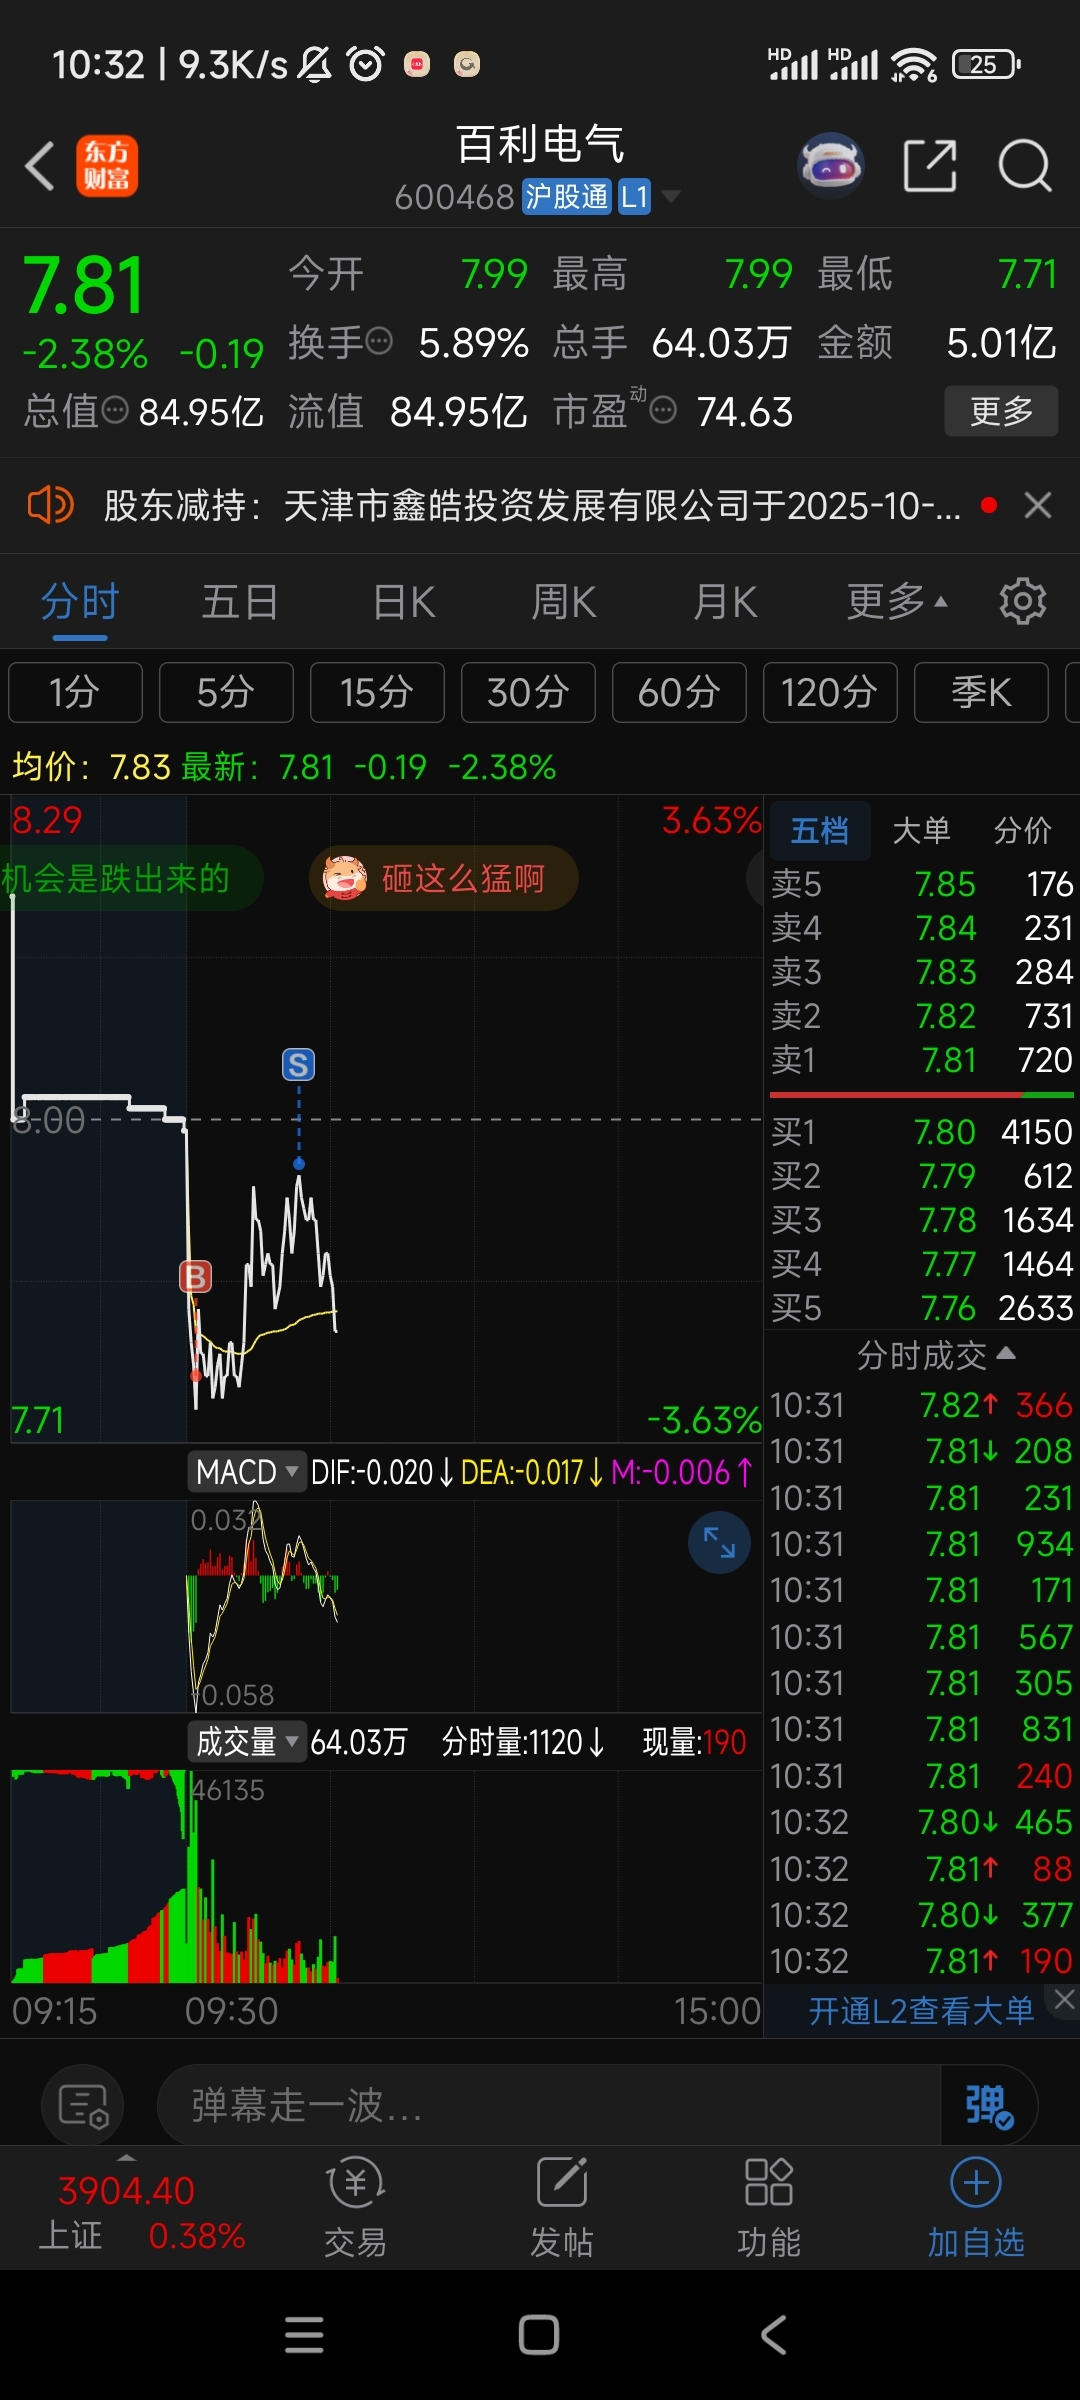Select the 大单 tab
Screen dimensions: 1080x2400
click(921, 830)
